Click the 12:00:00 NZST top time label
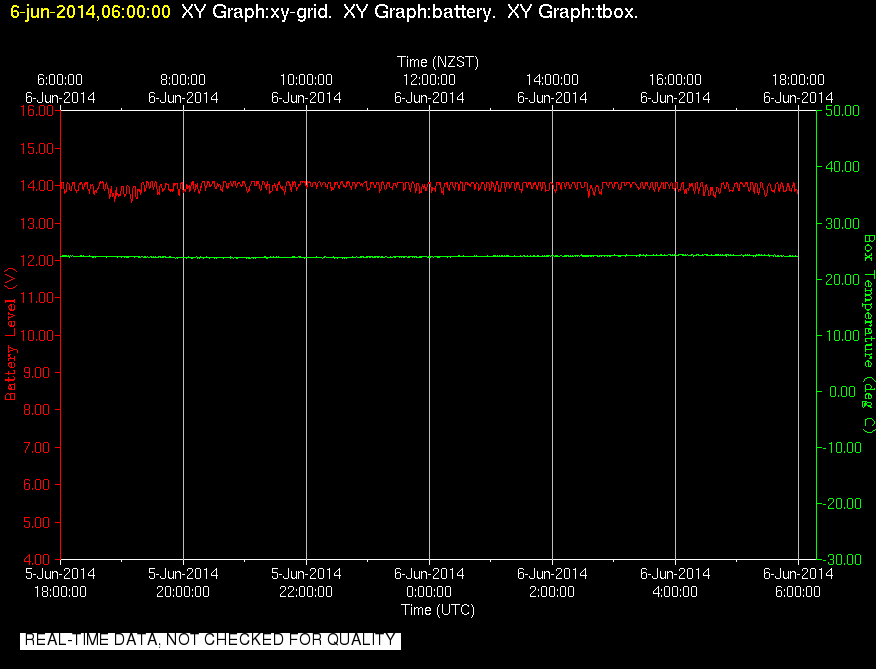Viewport: 876px width, 669px height. [x=429, y=80]
